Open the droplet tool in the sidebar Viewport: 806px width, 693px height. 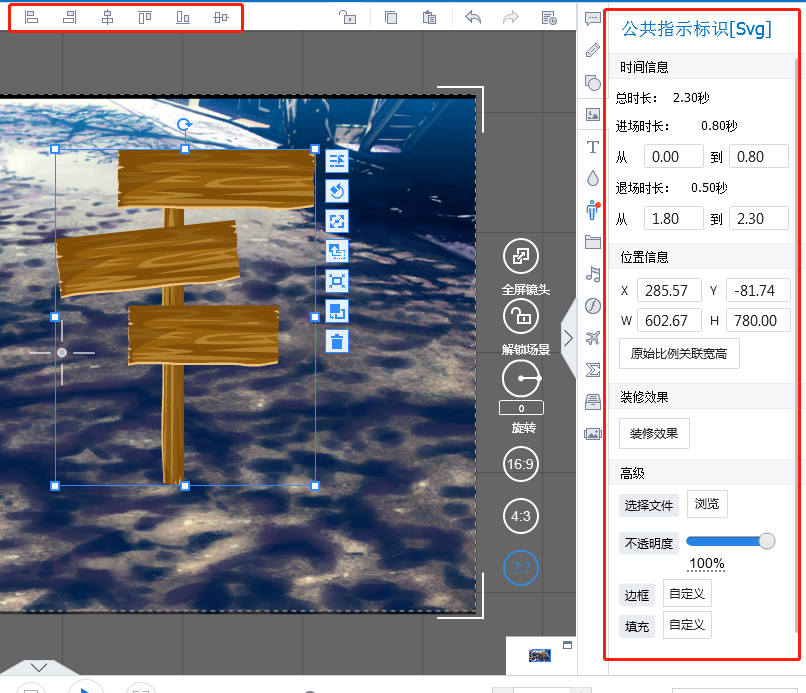[593, 178]
